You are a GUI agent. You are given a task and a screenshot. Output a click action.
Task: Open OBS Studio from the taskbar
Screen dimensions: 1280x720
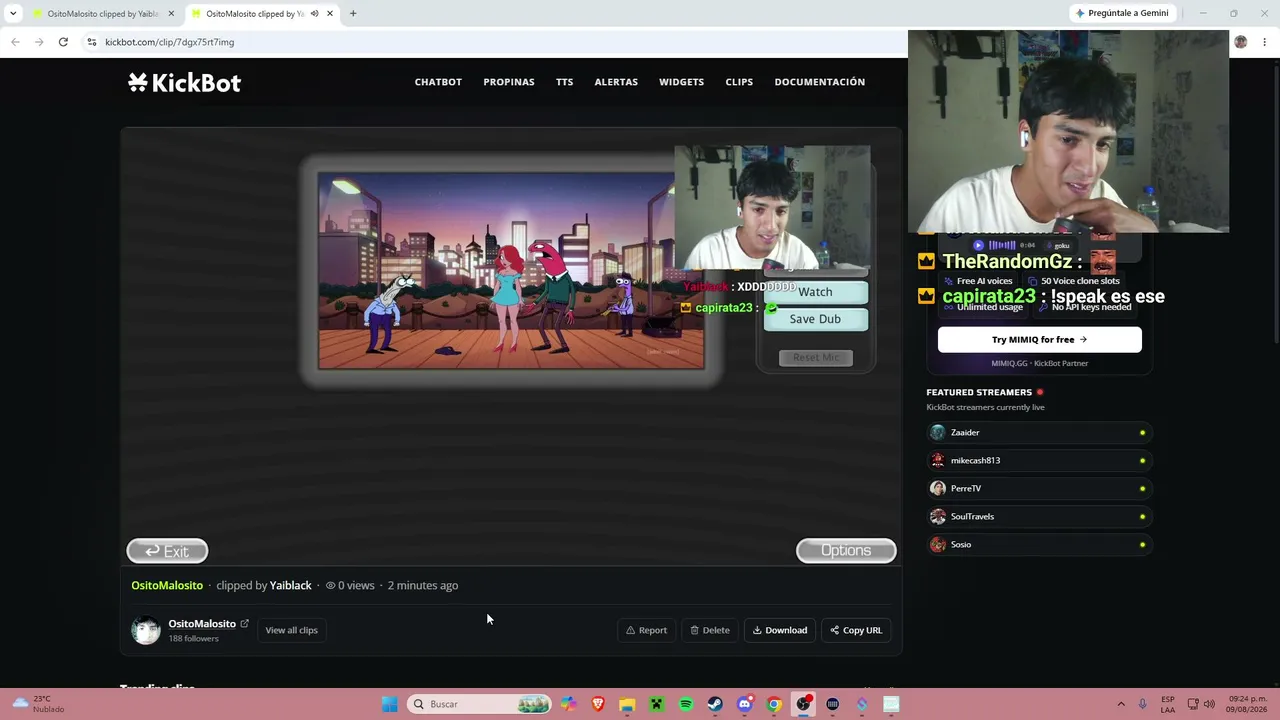(x=803, y=704)
